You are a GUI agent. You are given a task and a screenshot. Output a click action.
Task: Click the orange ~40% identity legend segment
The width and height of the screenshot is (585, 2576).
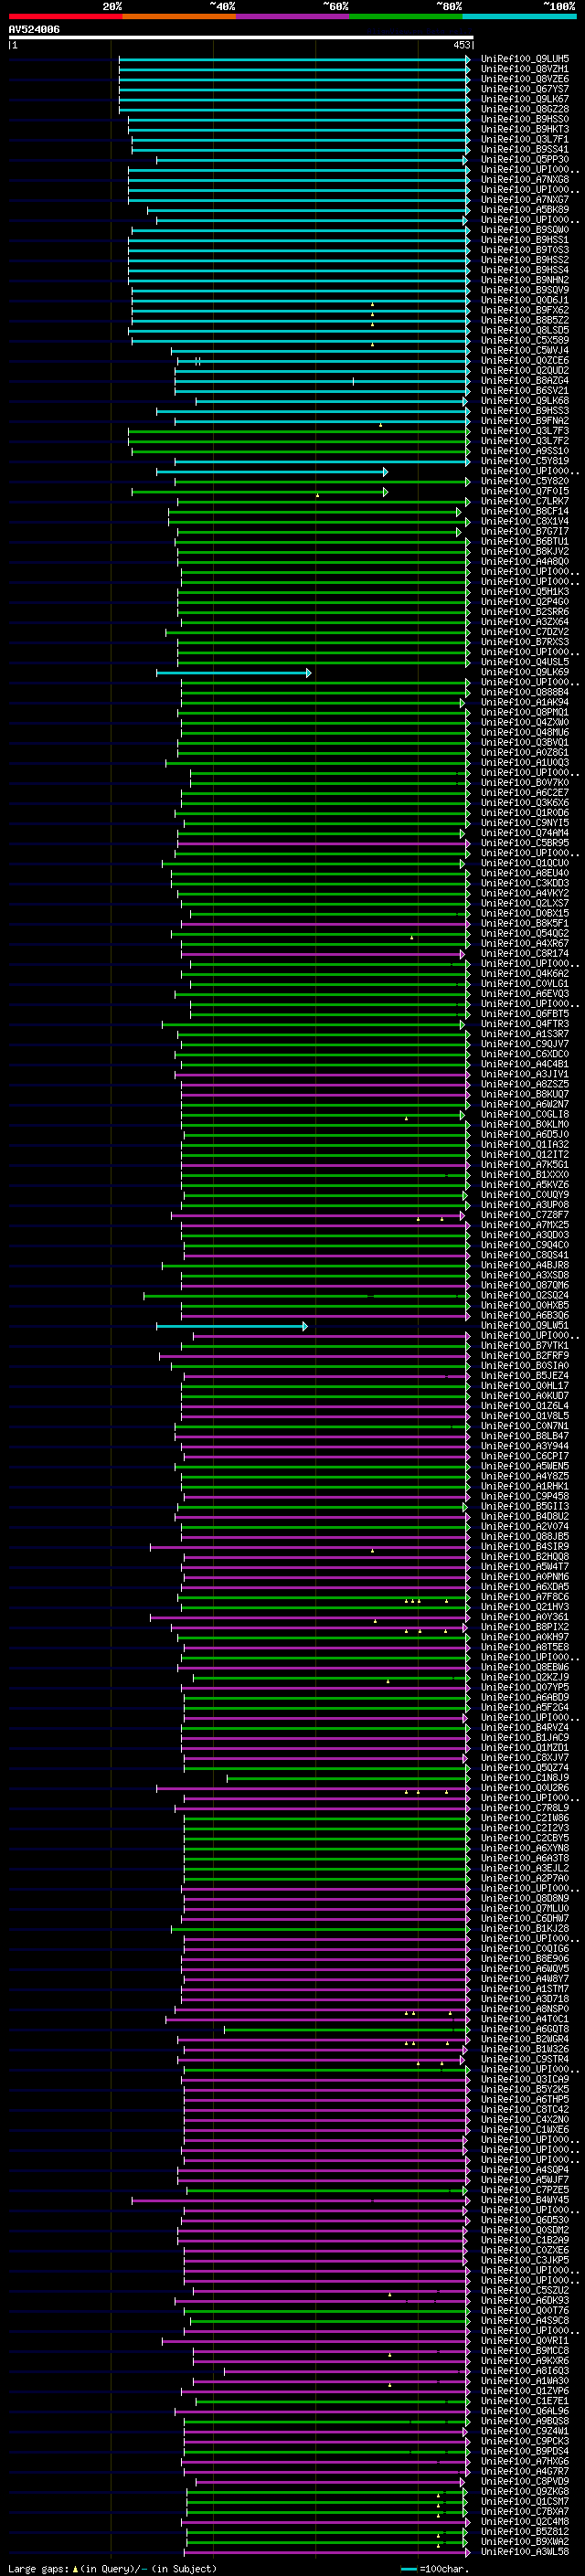pos(179,16)
